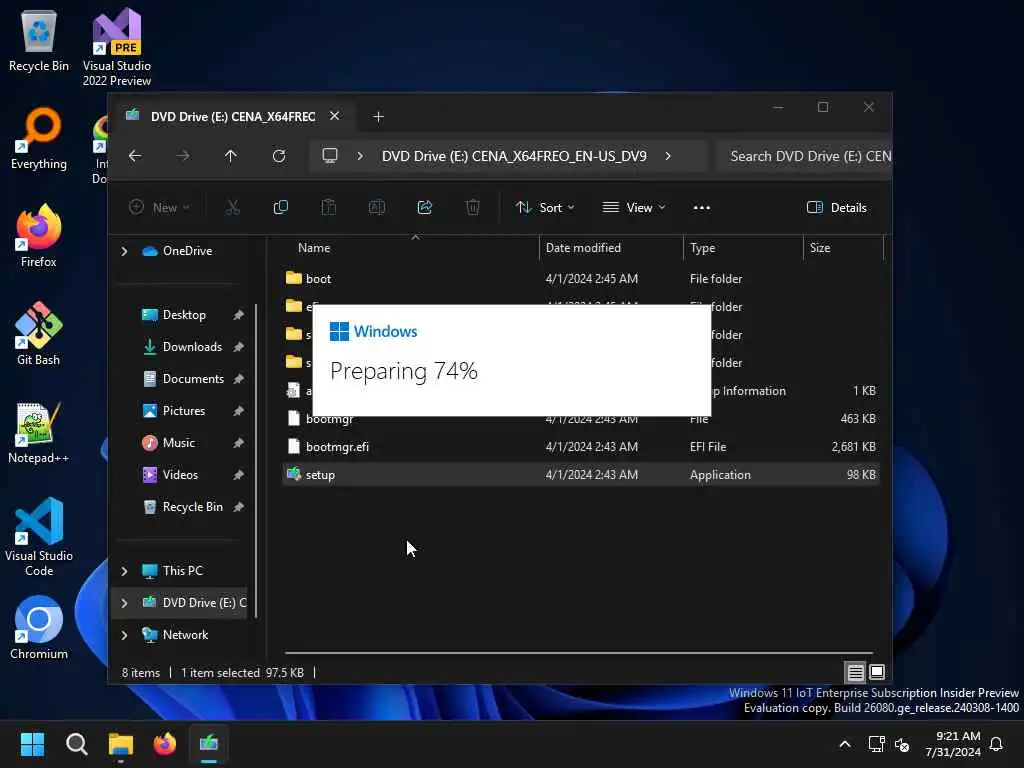The width and height of the screenshot is (1024, 768).
Task: Go back in File Explorer
Action: (135, 156)
